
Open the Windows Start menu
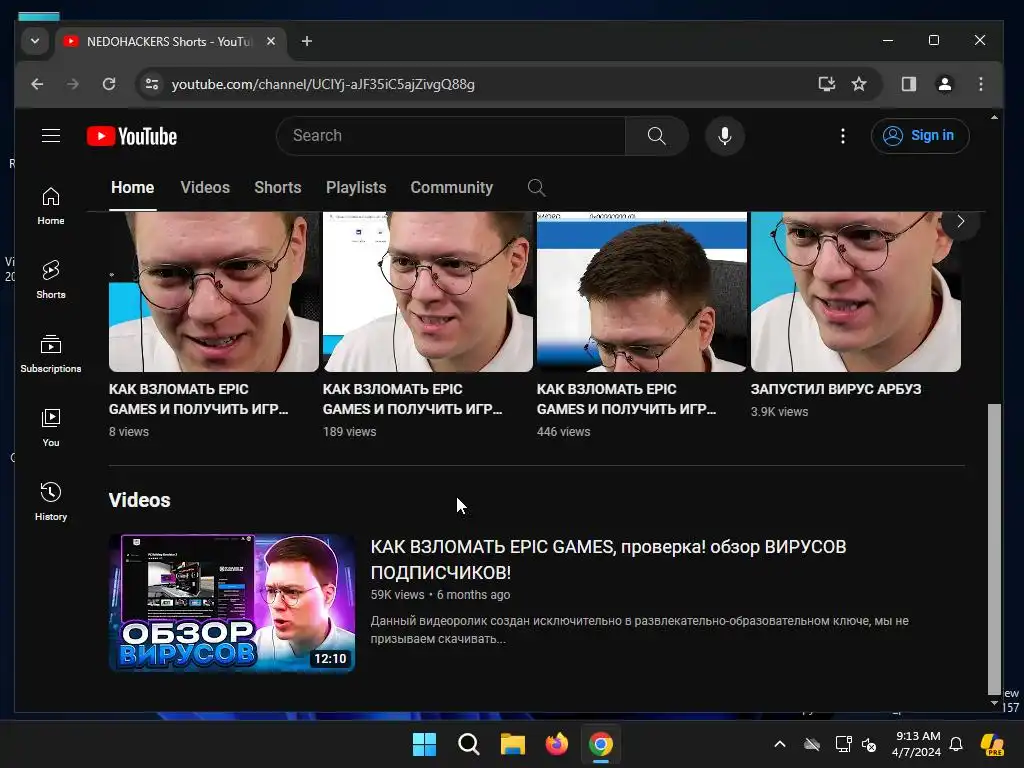pos(424,744)
